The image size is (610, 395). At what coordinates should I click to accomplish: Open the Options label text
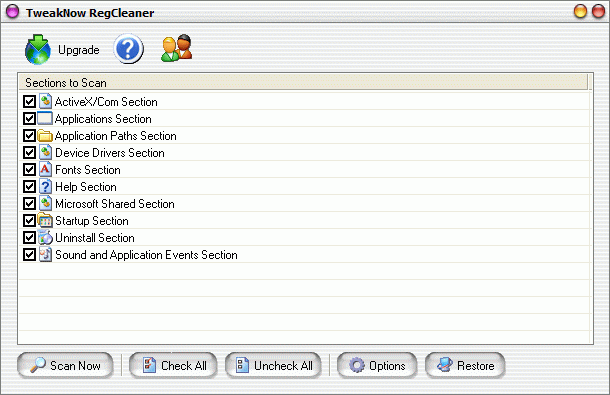(387, 366)
